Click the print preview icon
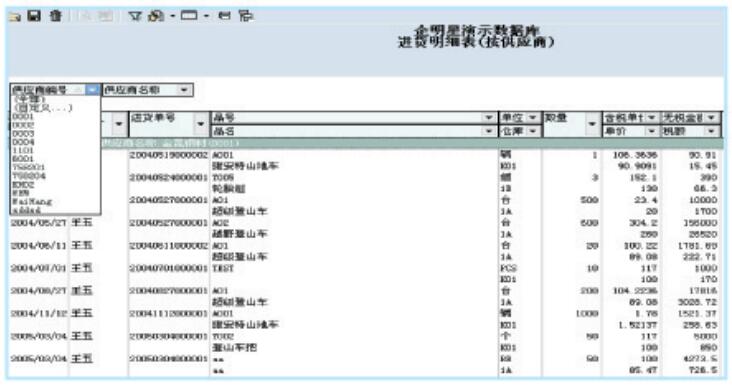 pos(246,16)
